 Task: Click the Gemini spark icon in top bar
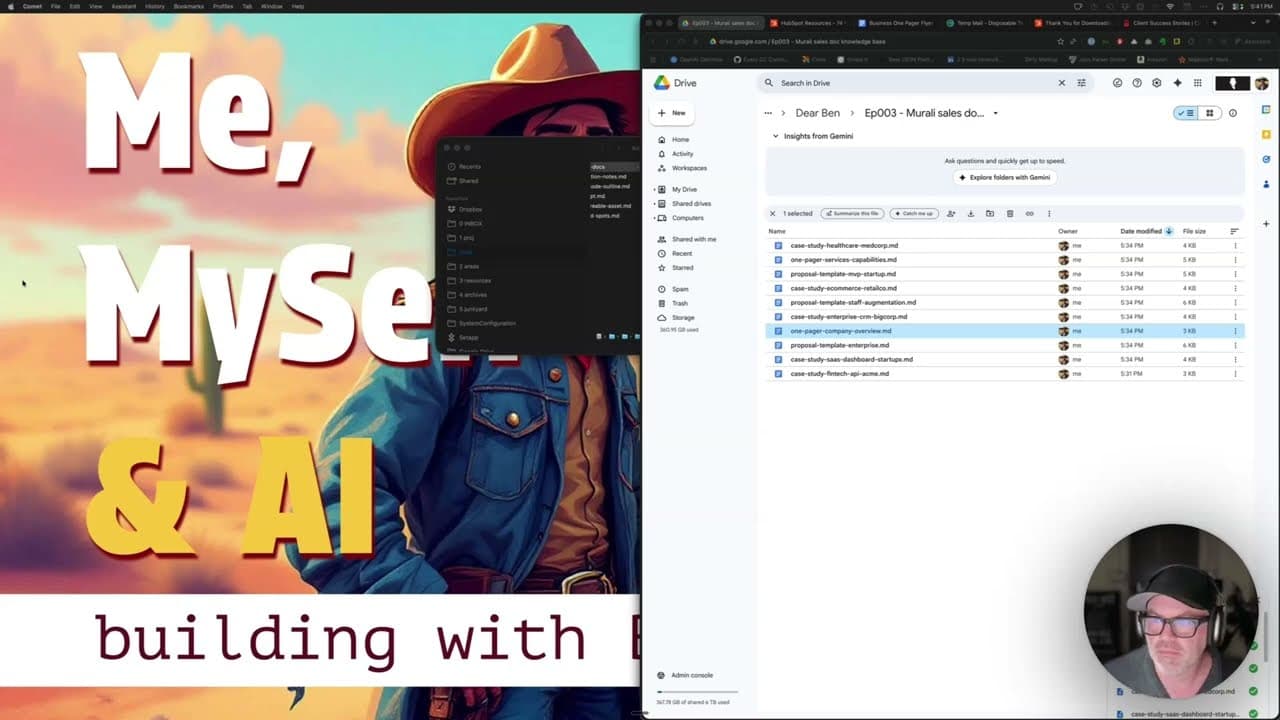point(1178,83)
